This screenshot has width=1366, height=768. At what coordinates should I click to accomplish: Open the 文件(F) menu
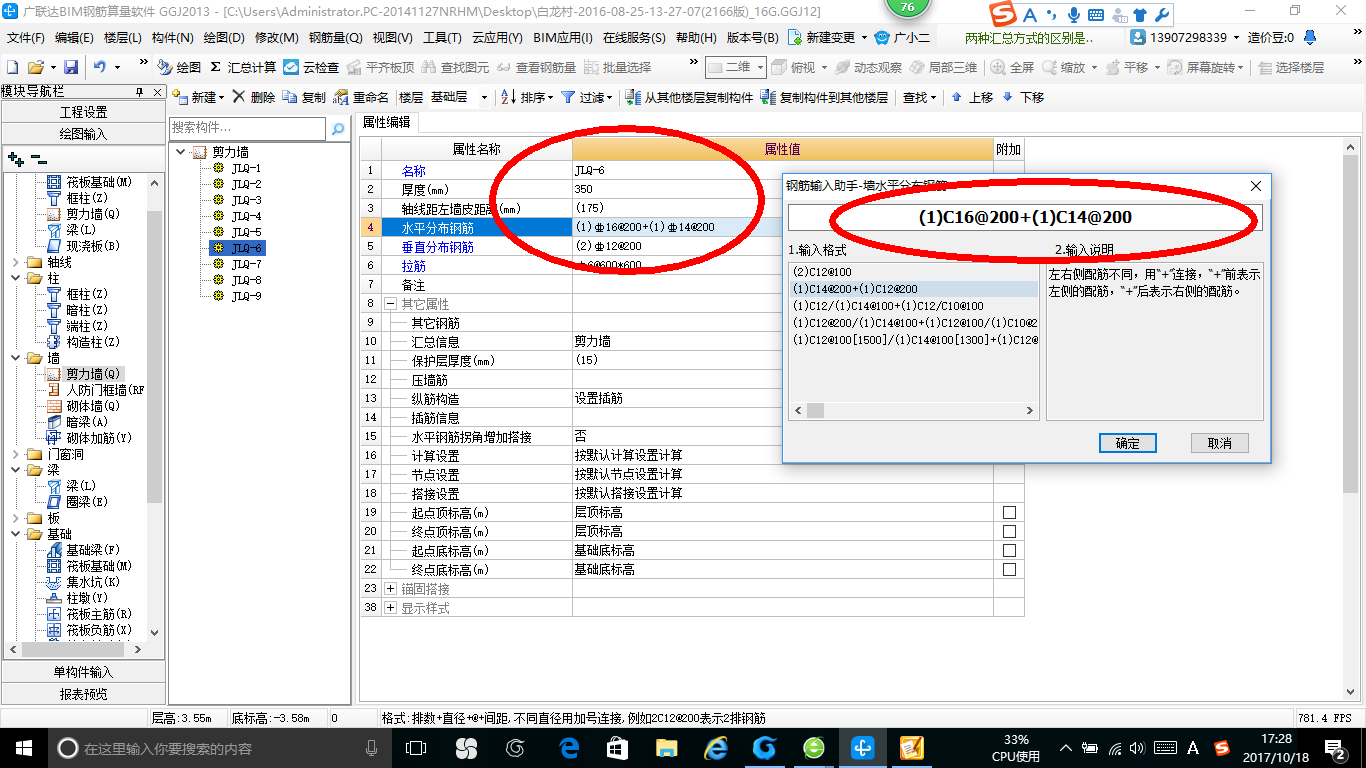(26, 37)
